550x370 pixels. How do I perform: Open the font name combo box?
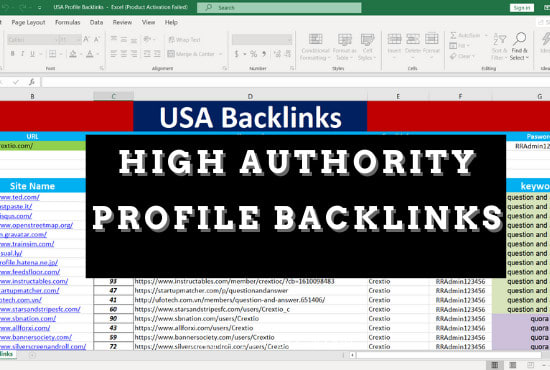(x=33, y=40)
